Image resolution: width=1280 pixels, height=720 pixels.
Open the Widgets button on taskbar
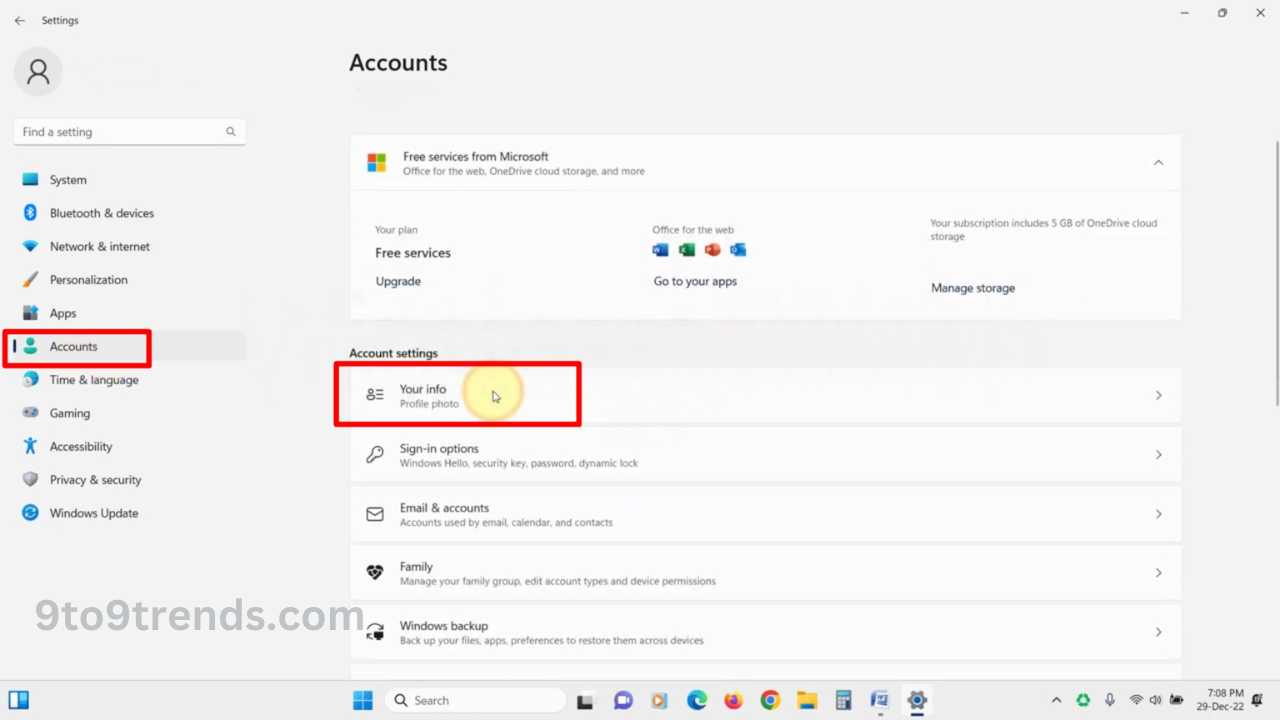coord(19,700)
